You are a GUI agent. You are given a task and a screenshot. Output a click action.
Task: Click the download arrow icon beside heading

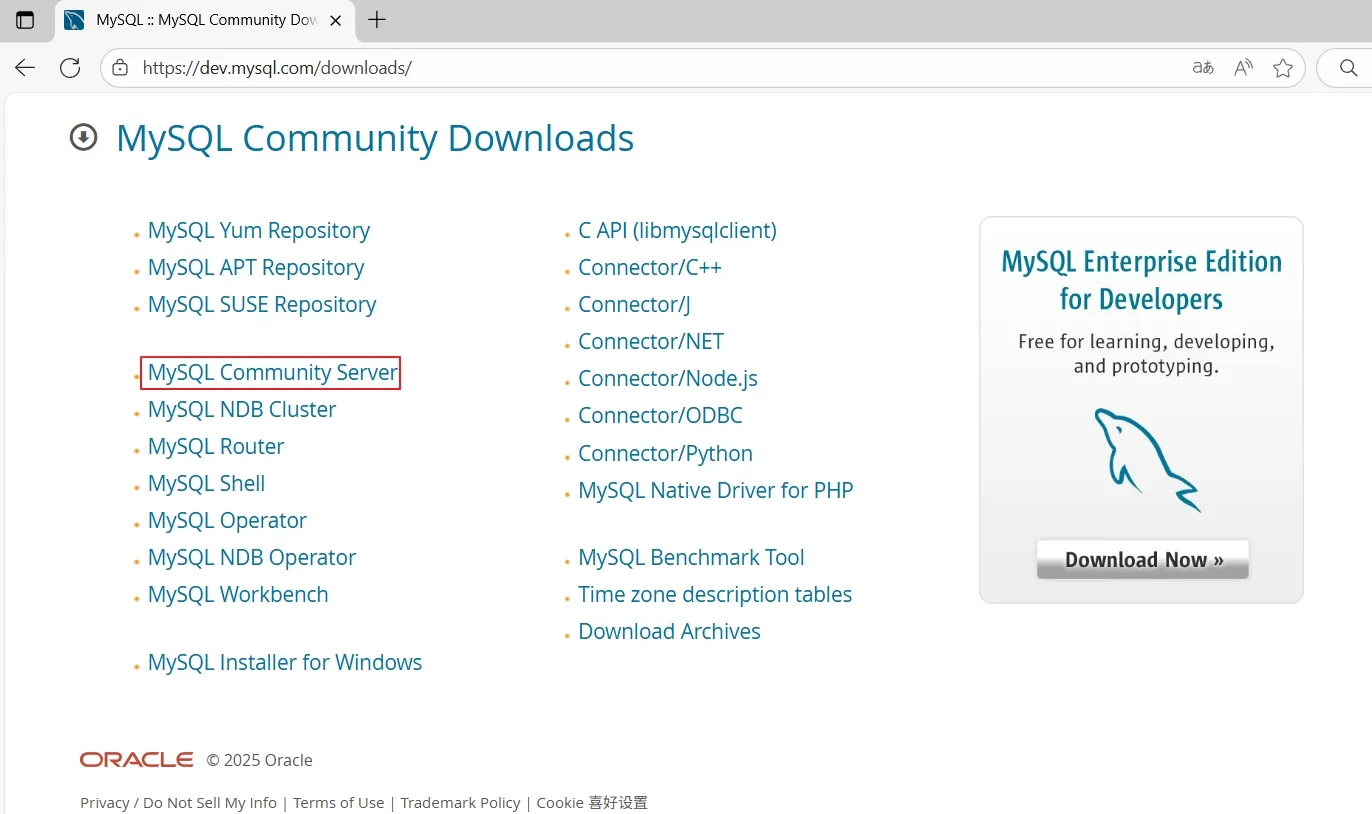[x=83, y=137]
